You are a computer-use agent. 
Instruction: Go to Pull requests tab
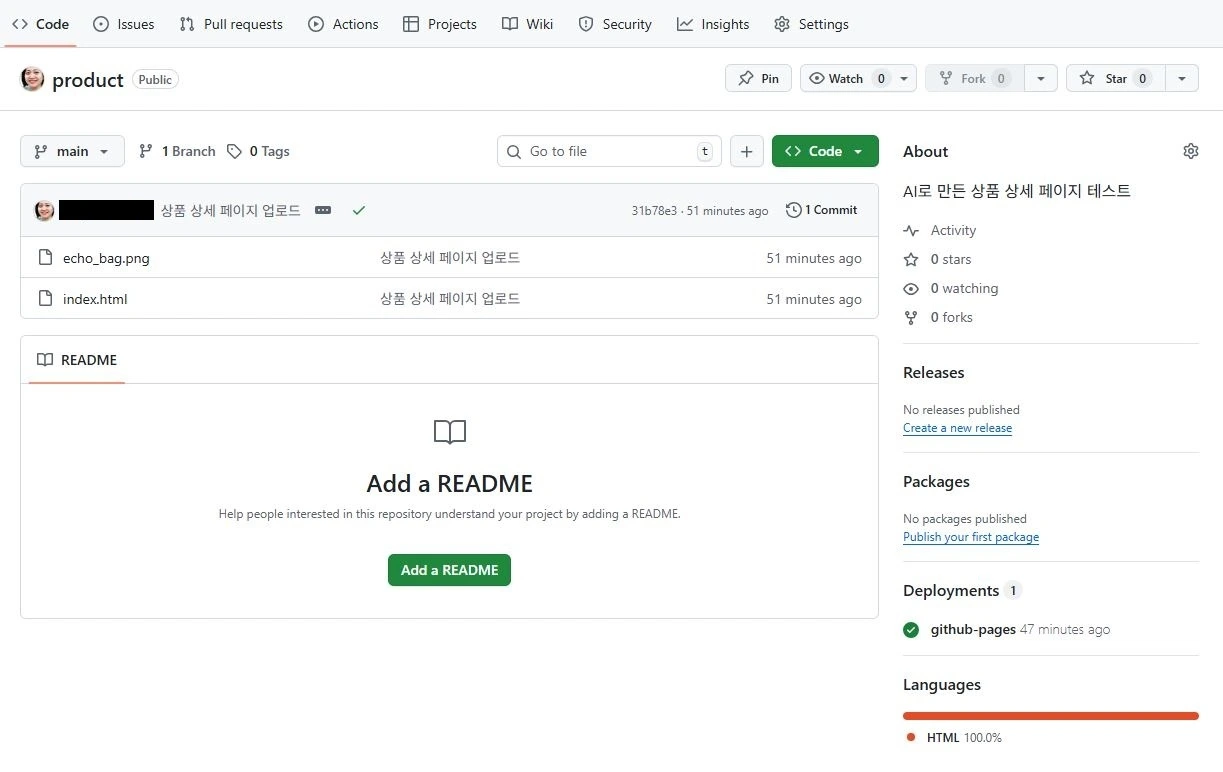click(231, 24)
